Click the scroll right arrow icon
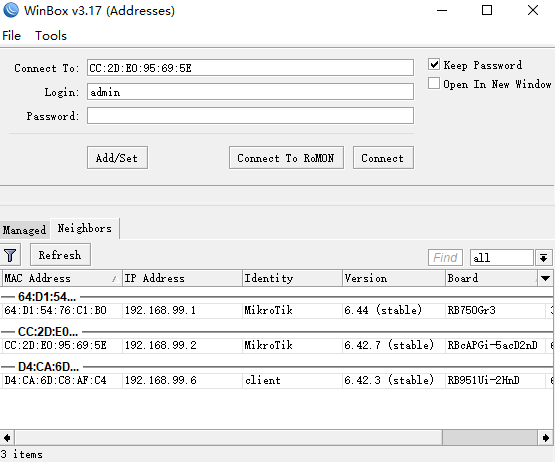Viewport: 560px width, 462px height. click(x=545, y=437)
